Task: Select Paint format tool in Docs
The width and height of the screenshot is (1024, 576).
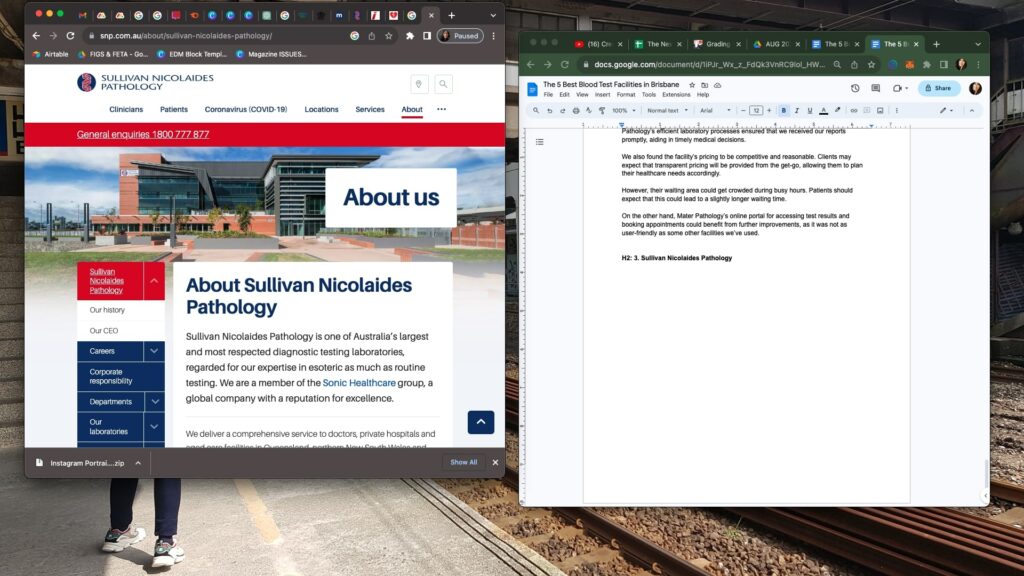Action: point(601,110)
